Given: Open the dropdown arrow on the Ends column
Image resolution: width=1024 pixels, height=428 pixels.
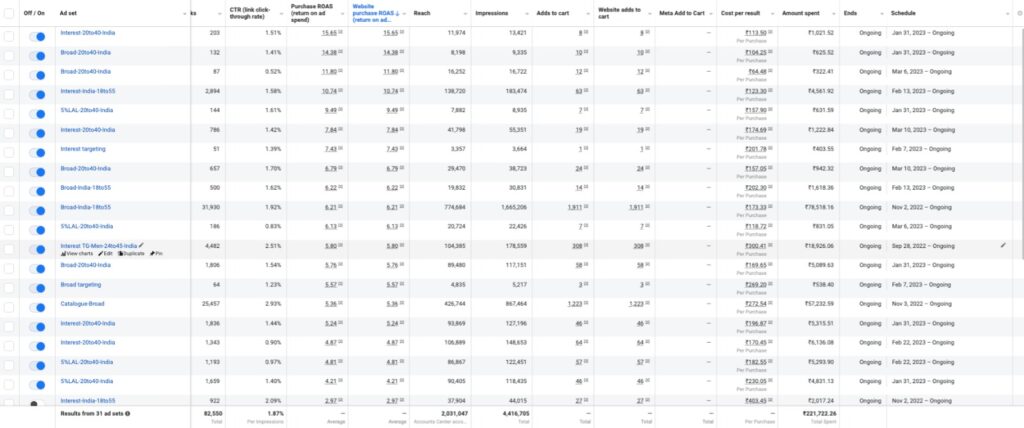Looking at the screenshot, I should click(x=884, y=13).
